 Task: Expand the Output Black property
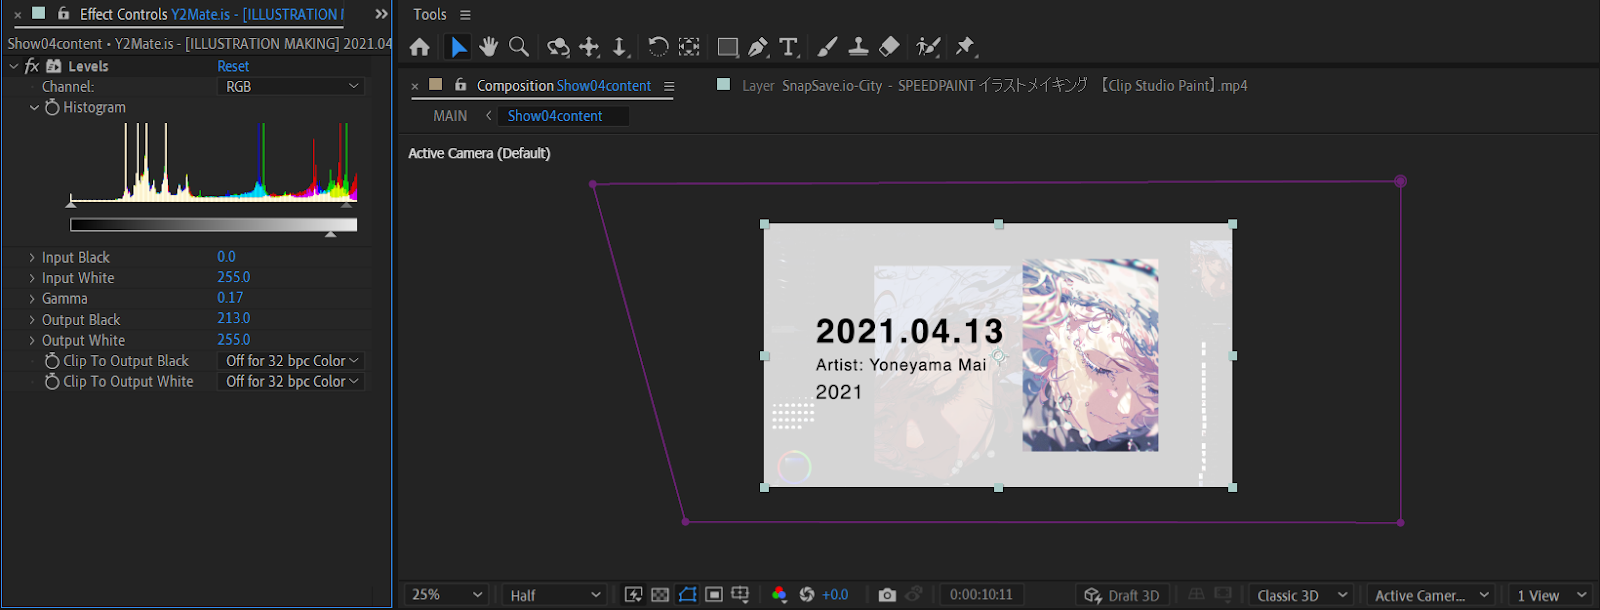(x=32, y=320)
